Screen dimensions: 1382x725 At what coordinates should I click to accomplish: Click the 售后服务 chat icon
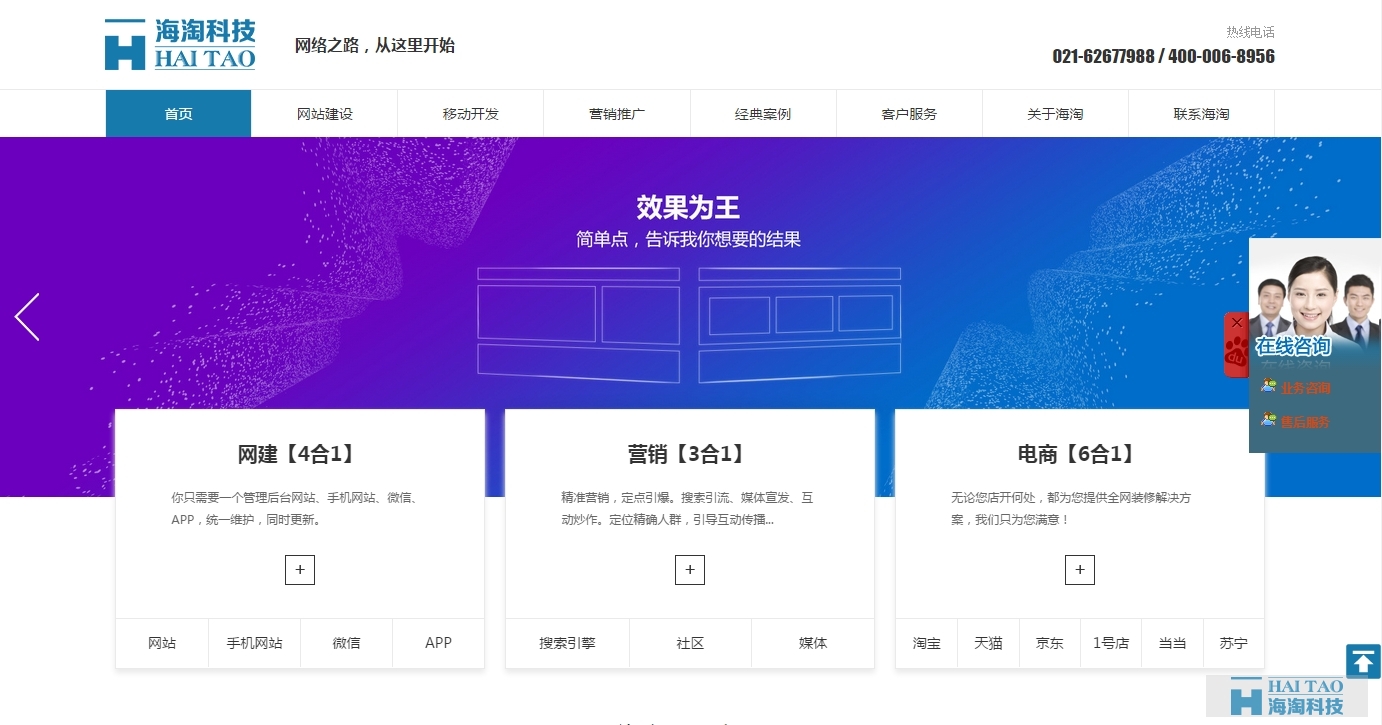[x=1269, y=421]
